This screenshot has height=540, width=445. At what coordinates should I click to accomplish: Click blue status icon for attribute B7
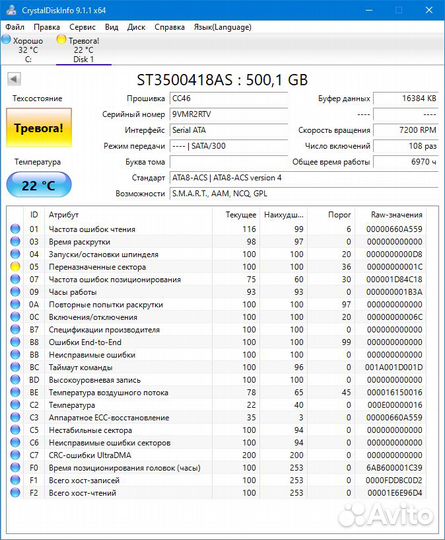click(x=15, y=329)
